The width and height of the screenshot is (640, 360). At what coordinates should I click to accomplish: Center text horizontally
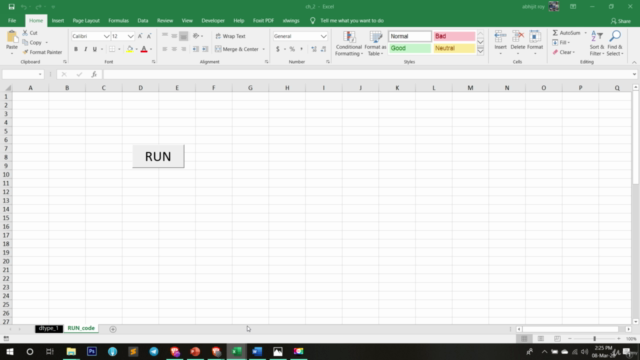[x=174, y=49]
